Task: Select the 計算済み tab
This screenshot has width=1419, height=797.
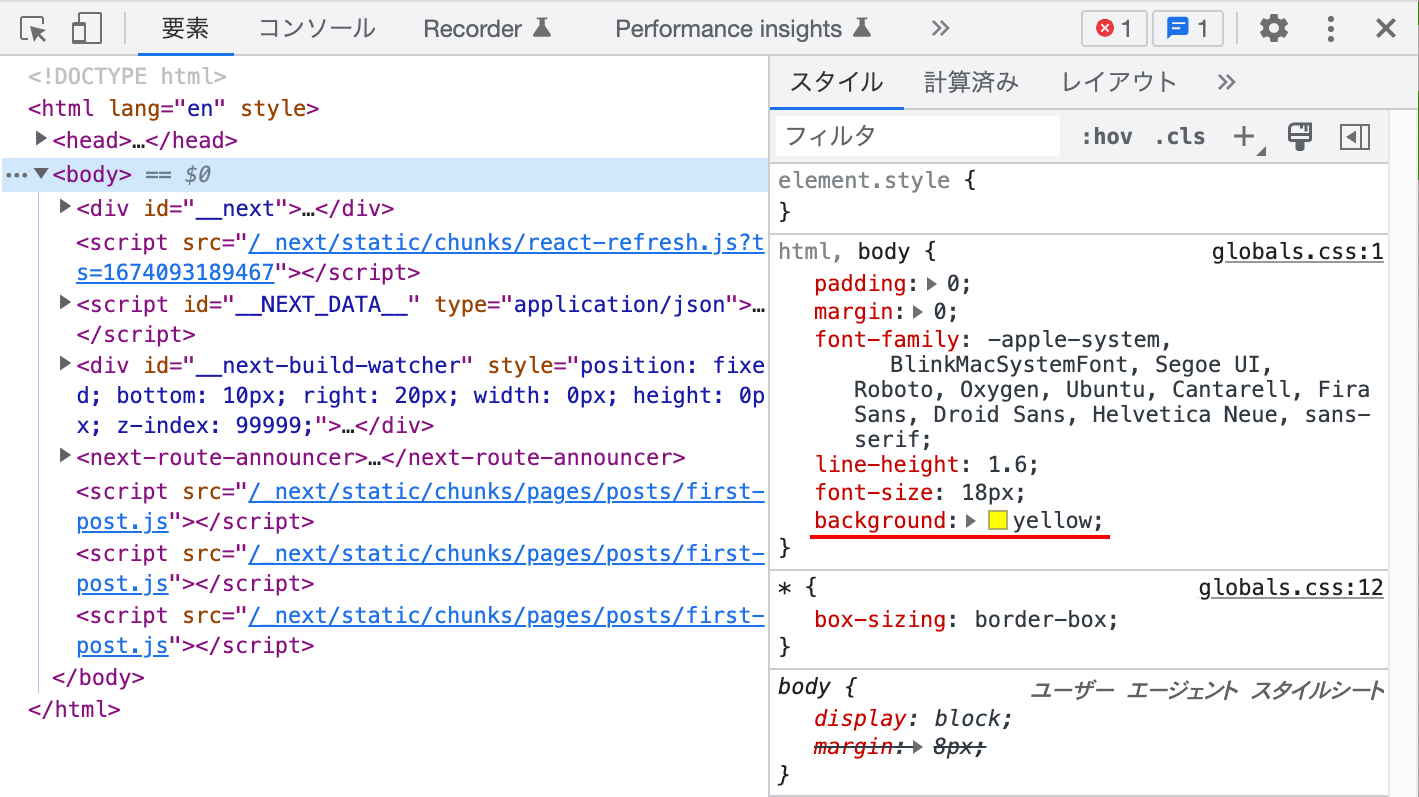Action: [971, 82]
